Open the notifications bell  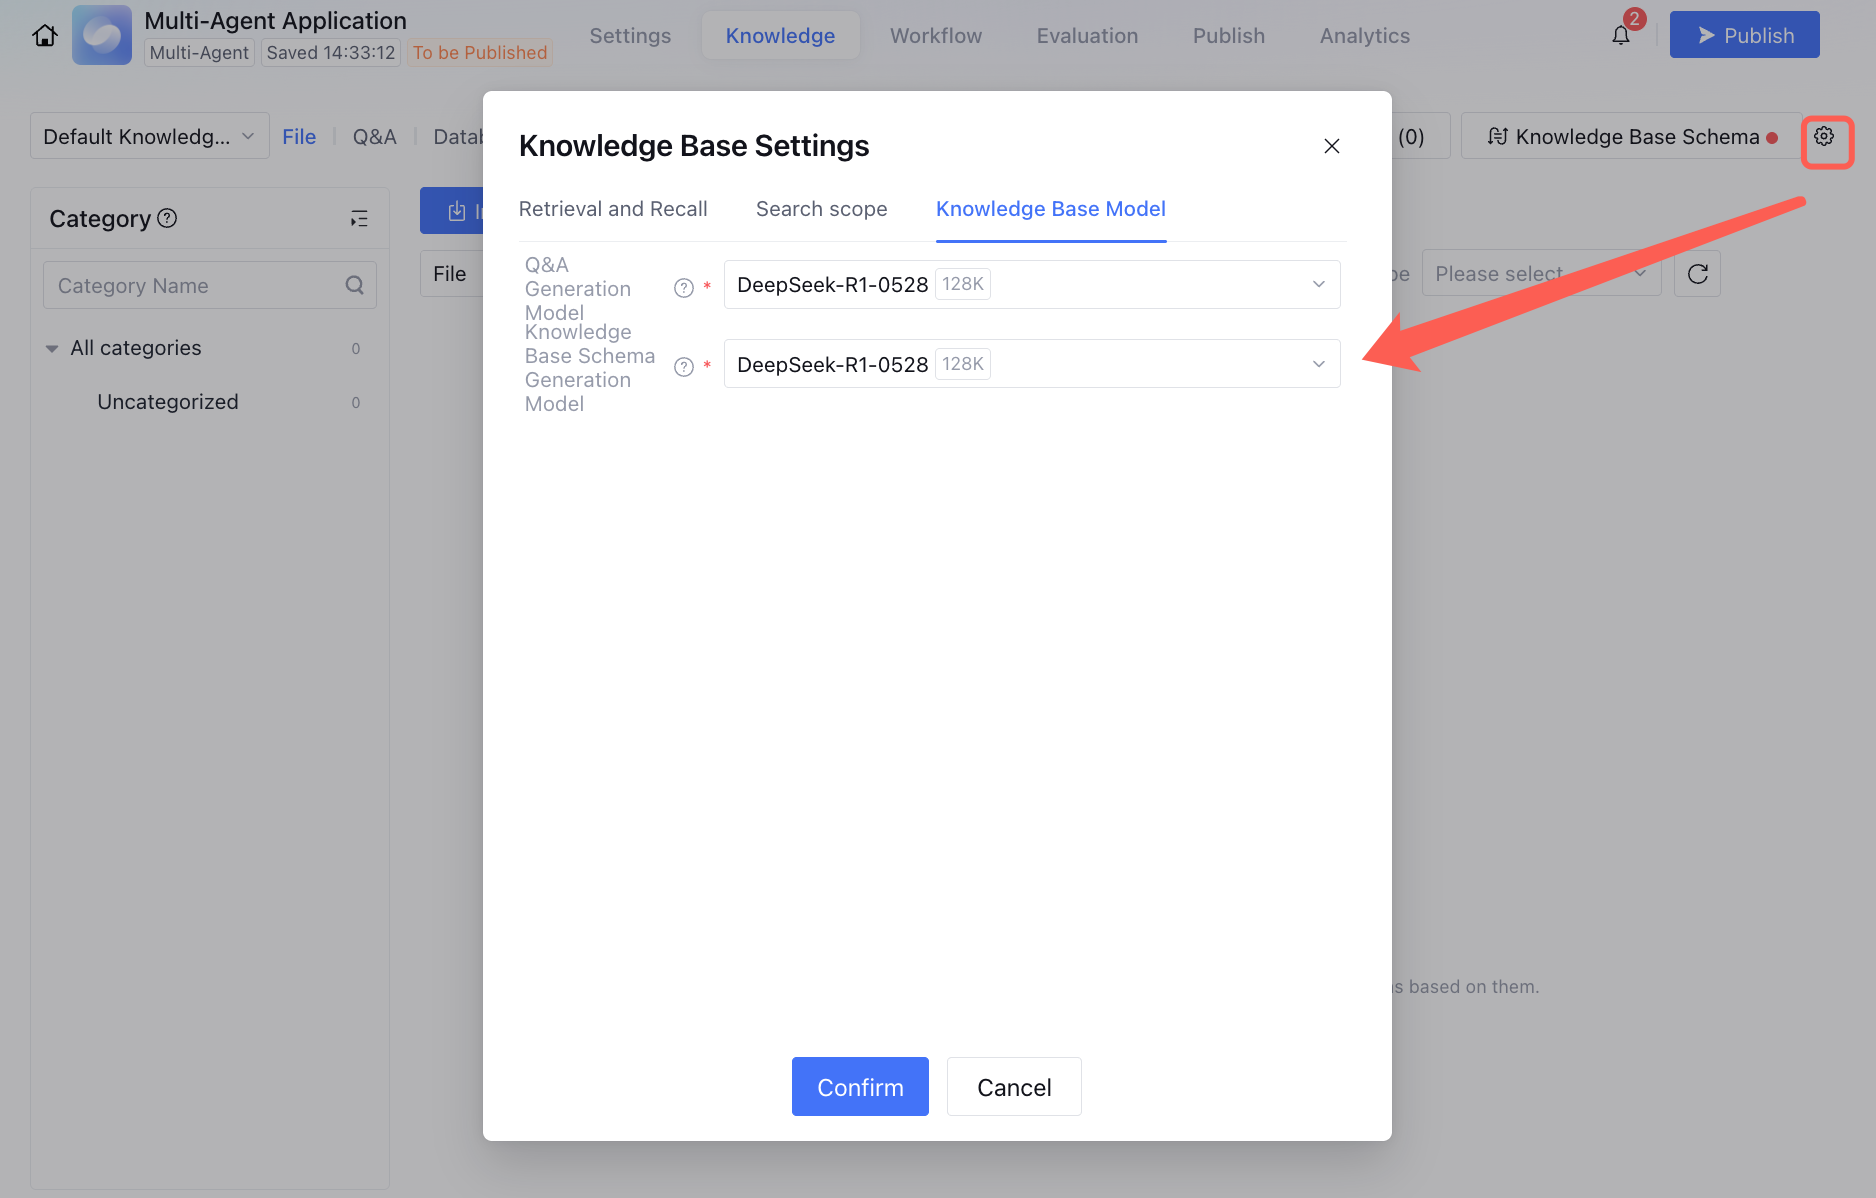(x=1621, y=36)
